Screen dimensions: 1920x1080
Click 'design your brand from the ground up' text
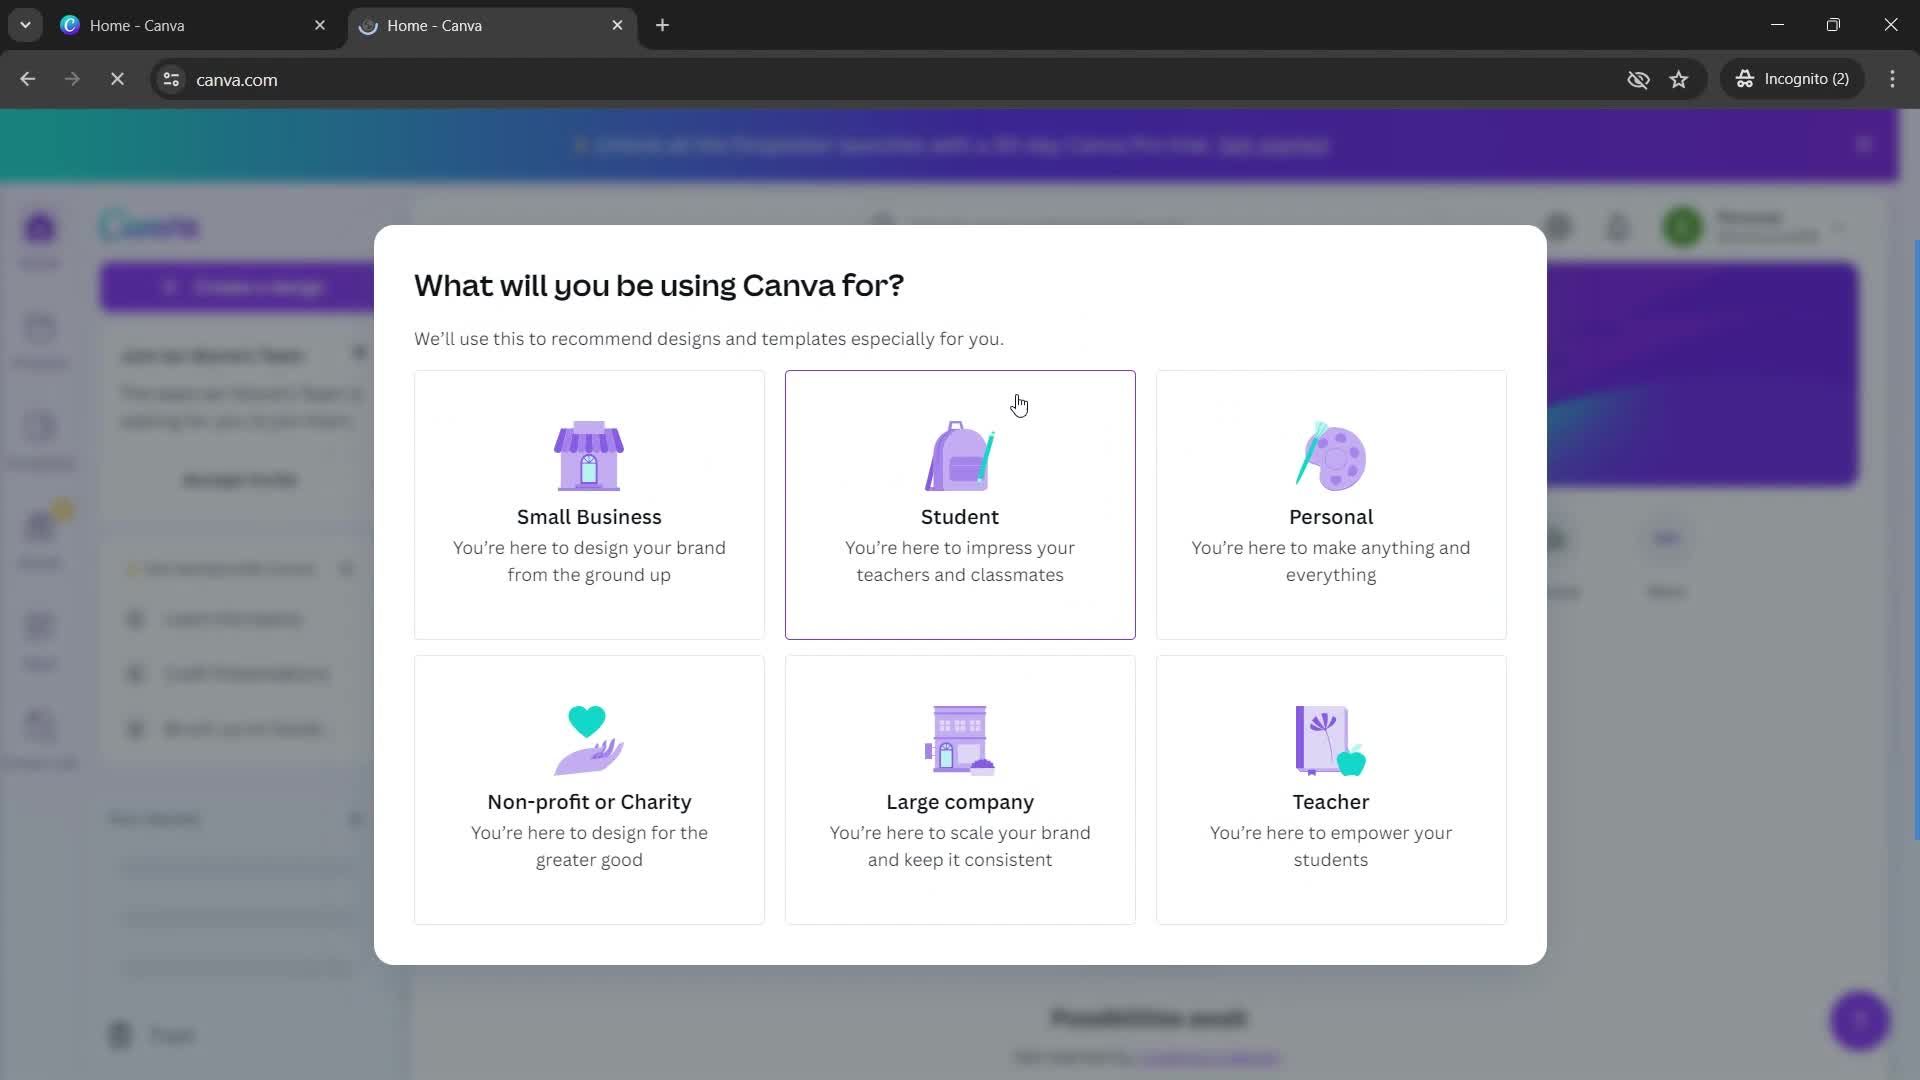coord(589,561)
